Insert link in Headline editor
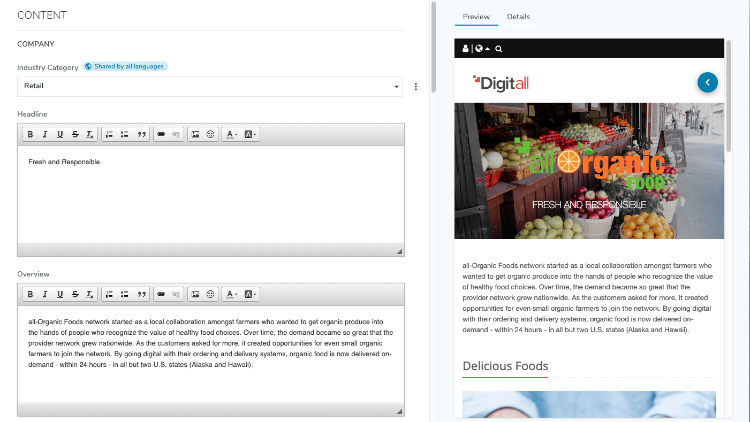750x422 pixels. tap(161, 134)
